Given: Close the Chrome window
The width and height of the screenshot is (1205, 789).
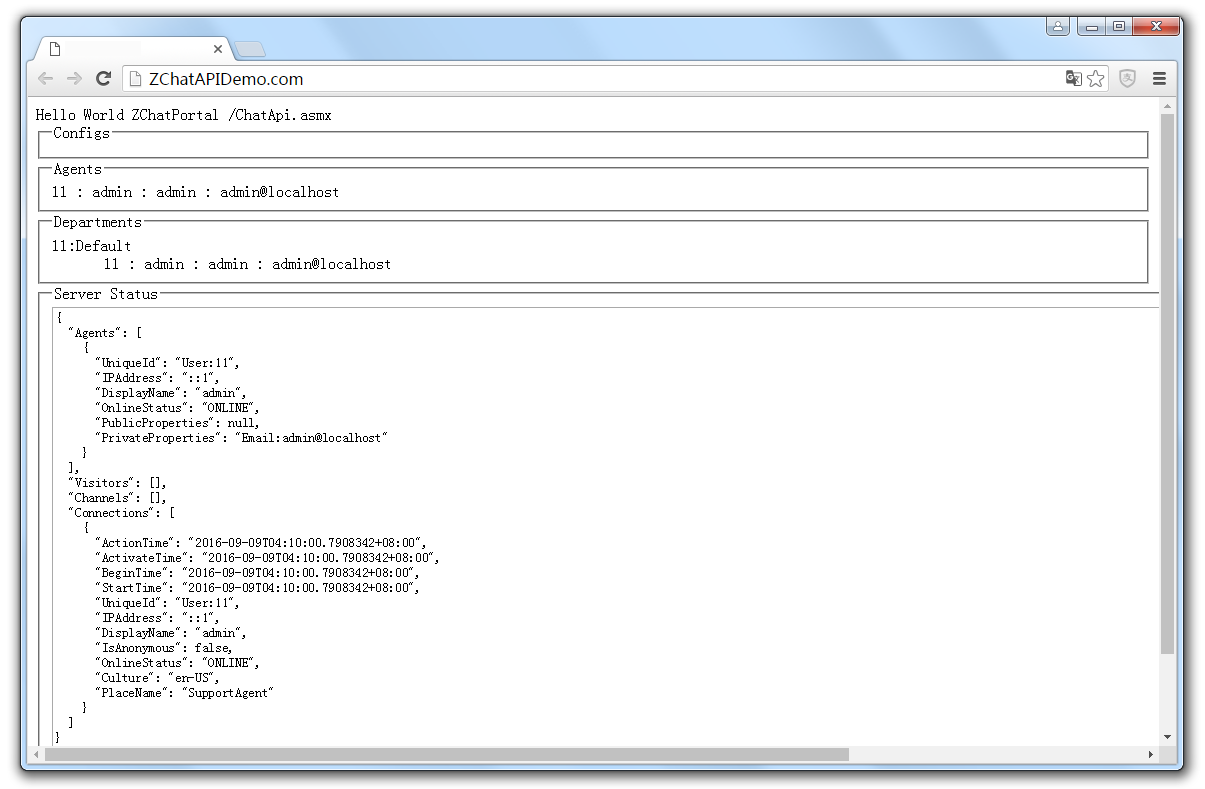Looking at the screenshot, I should [x=1154, y=26].
